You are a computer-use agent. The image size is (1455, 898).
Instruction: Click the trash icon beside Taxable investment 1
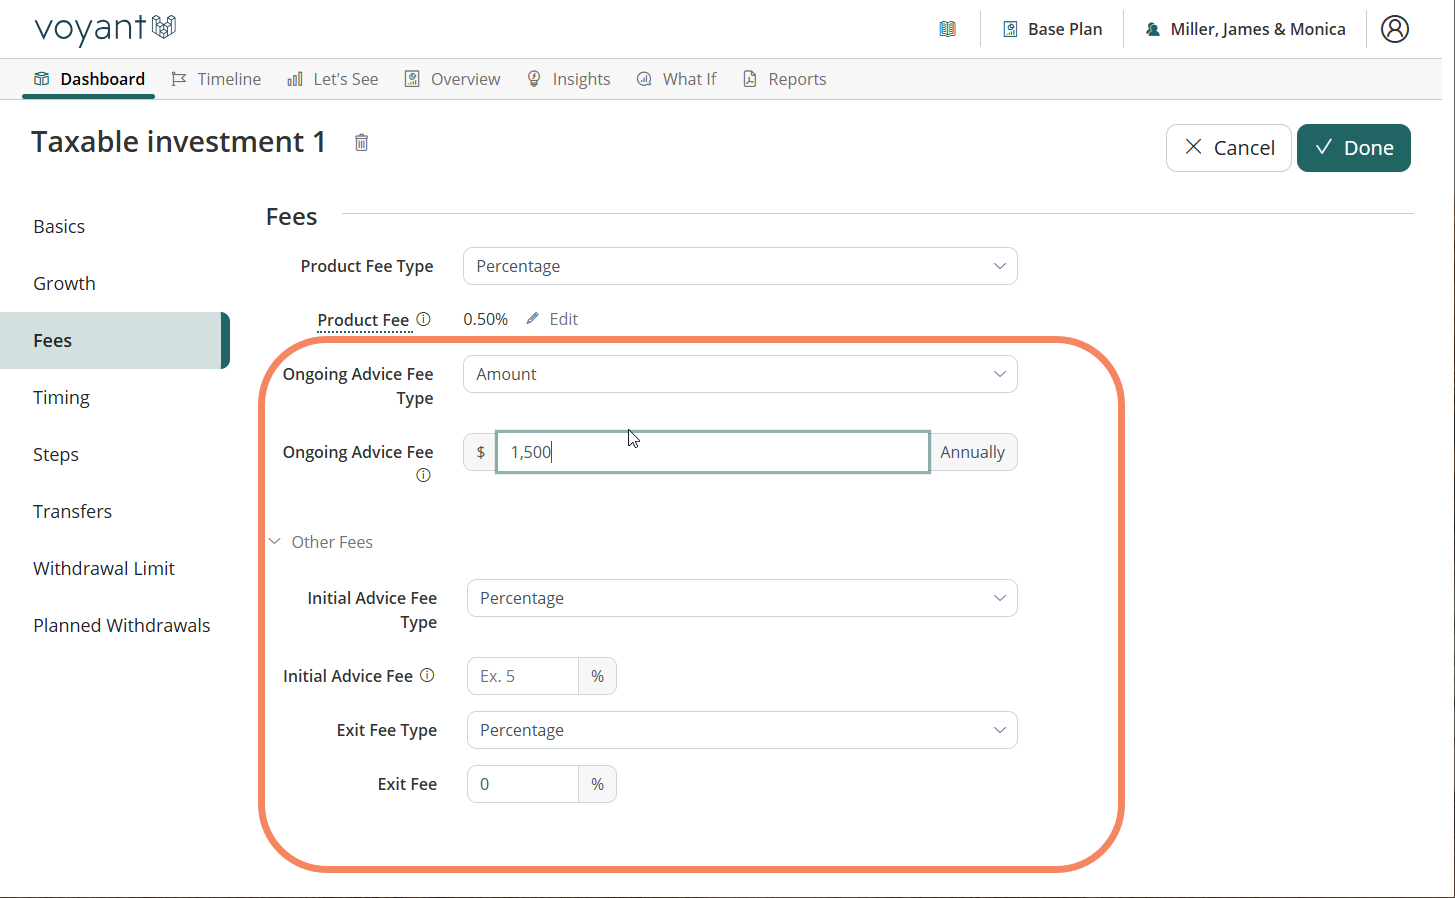(x=362, y=143)
